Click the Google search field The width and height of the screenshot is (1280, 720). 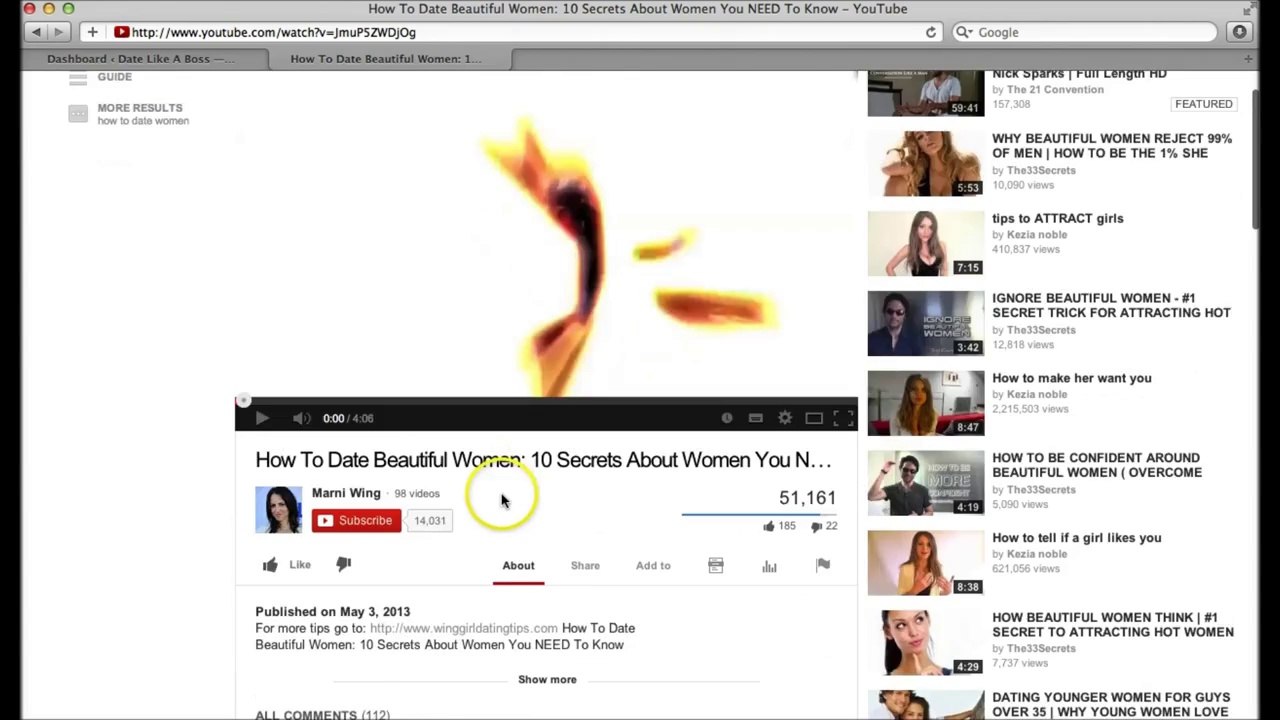coord(1084,32)
